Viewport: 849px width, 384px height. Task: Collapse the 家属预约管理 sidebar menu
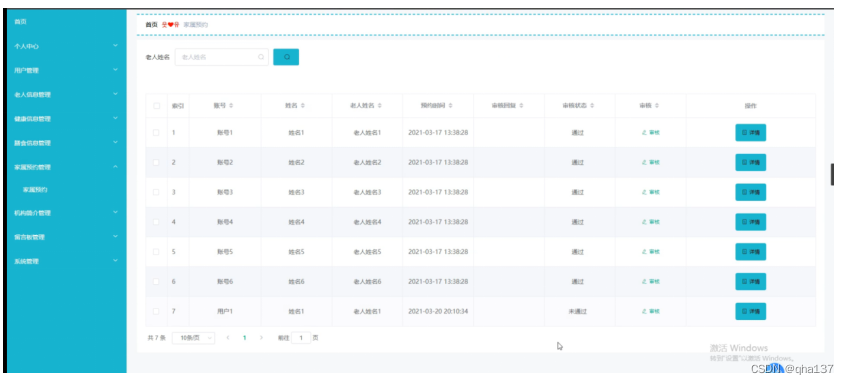(66, 167)
